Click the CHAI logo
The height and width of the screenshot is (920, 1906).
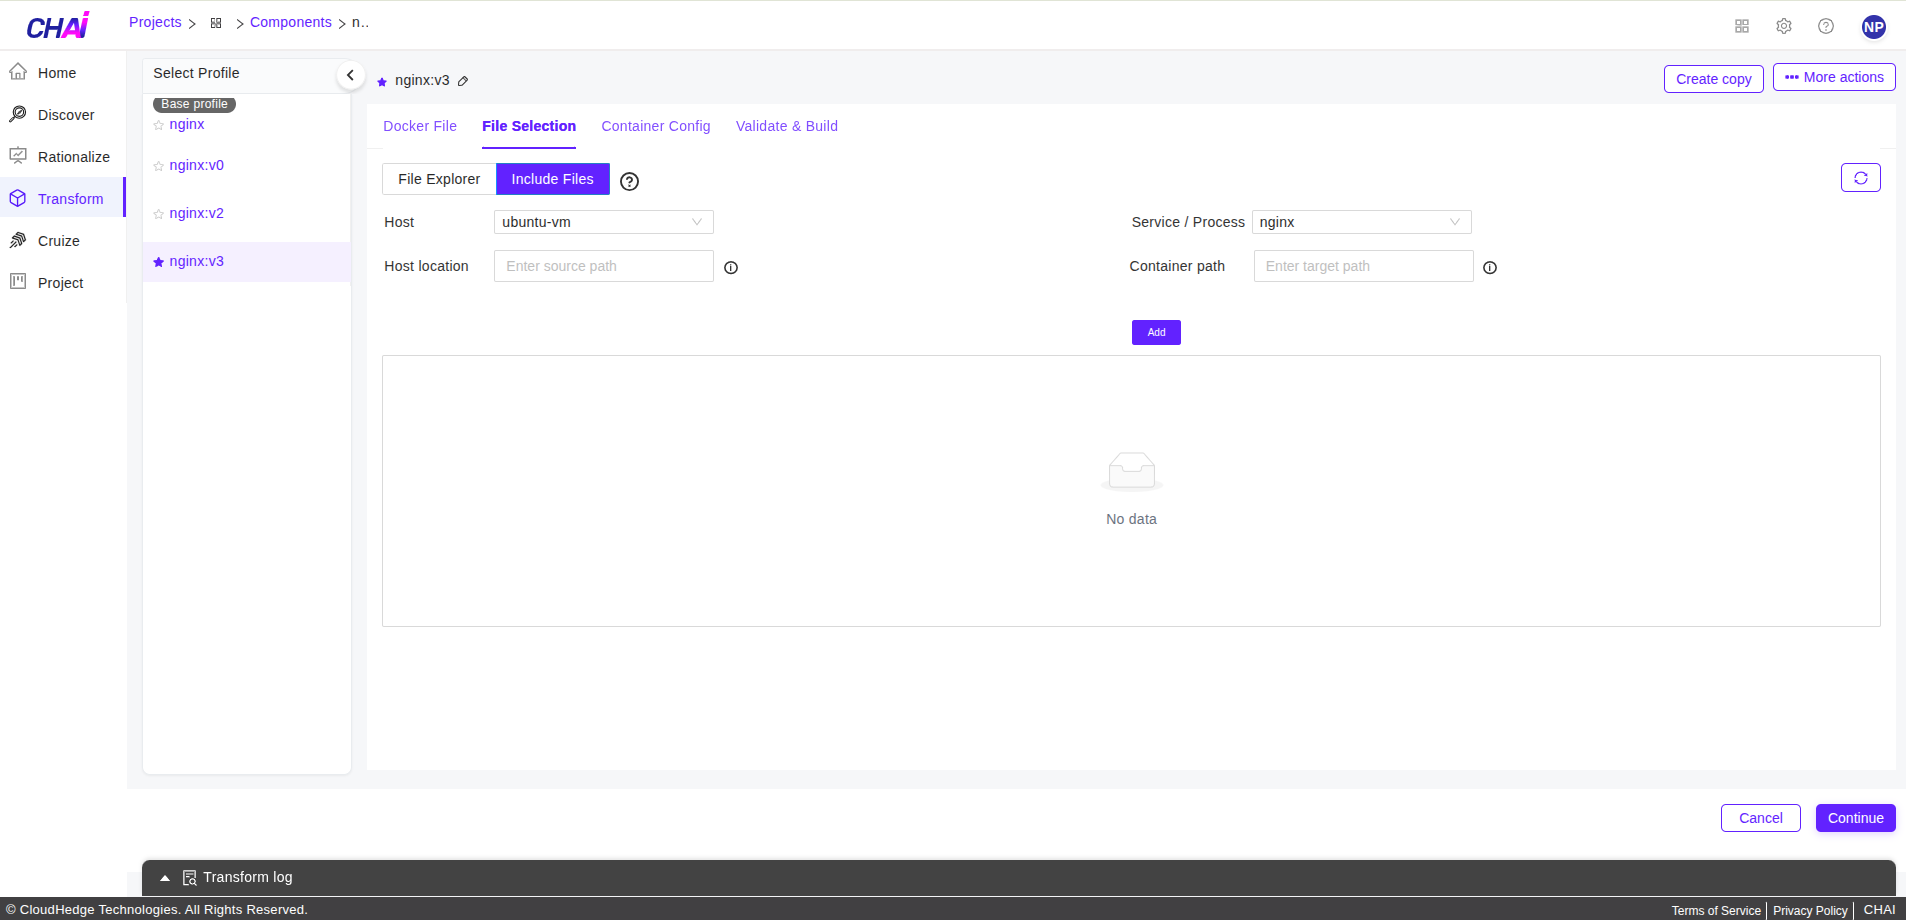point(58,26)
